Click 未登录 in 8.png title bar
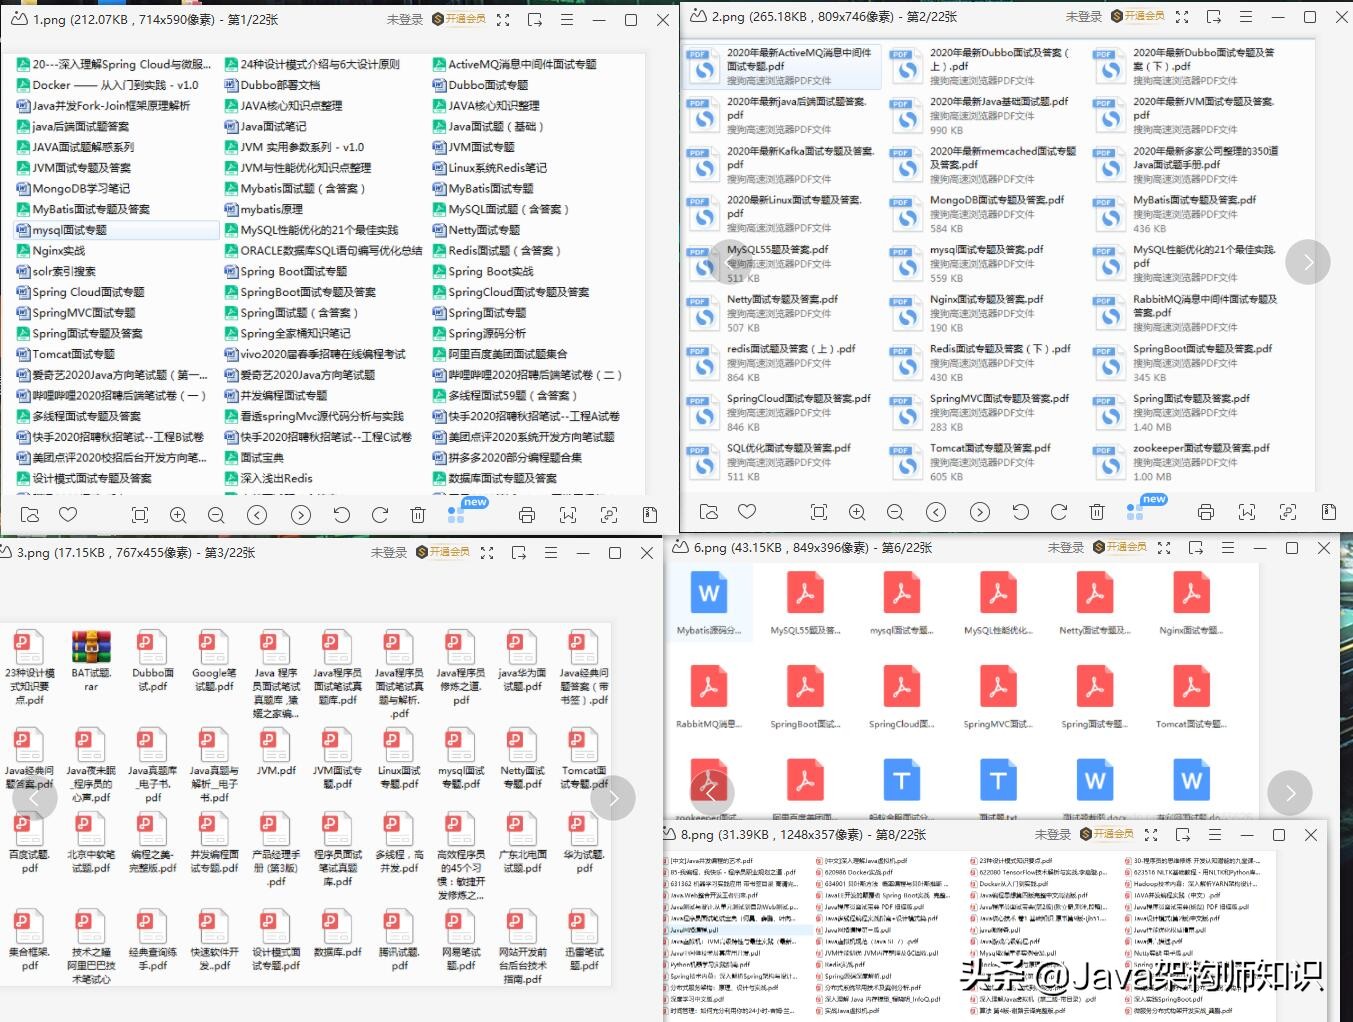Screen dimensions: 1353x1022 point(1053,834)
